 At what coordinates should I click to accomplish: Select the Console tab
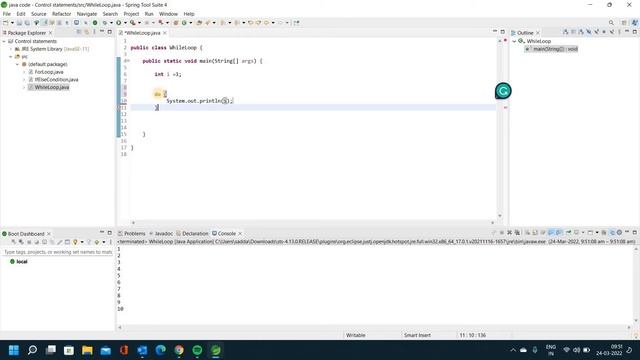click(x=224, y=233)
